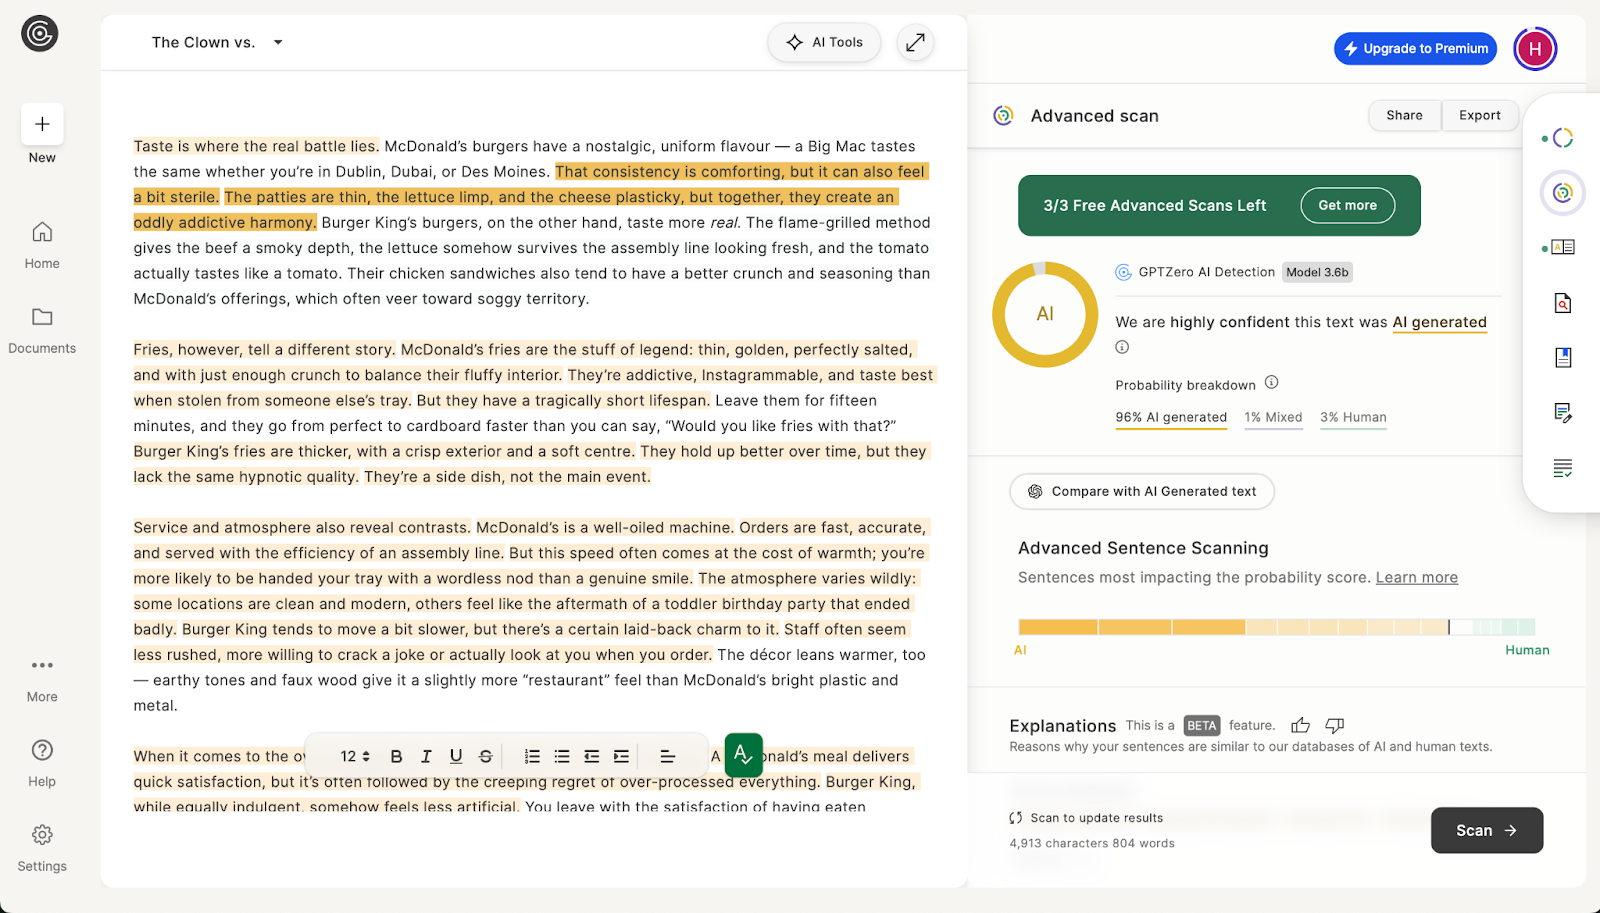Toggle underline formatting in the text toolbar
The image size is (1600, 913).
(x=456, y=756)
